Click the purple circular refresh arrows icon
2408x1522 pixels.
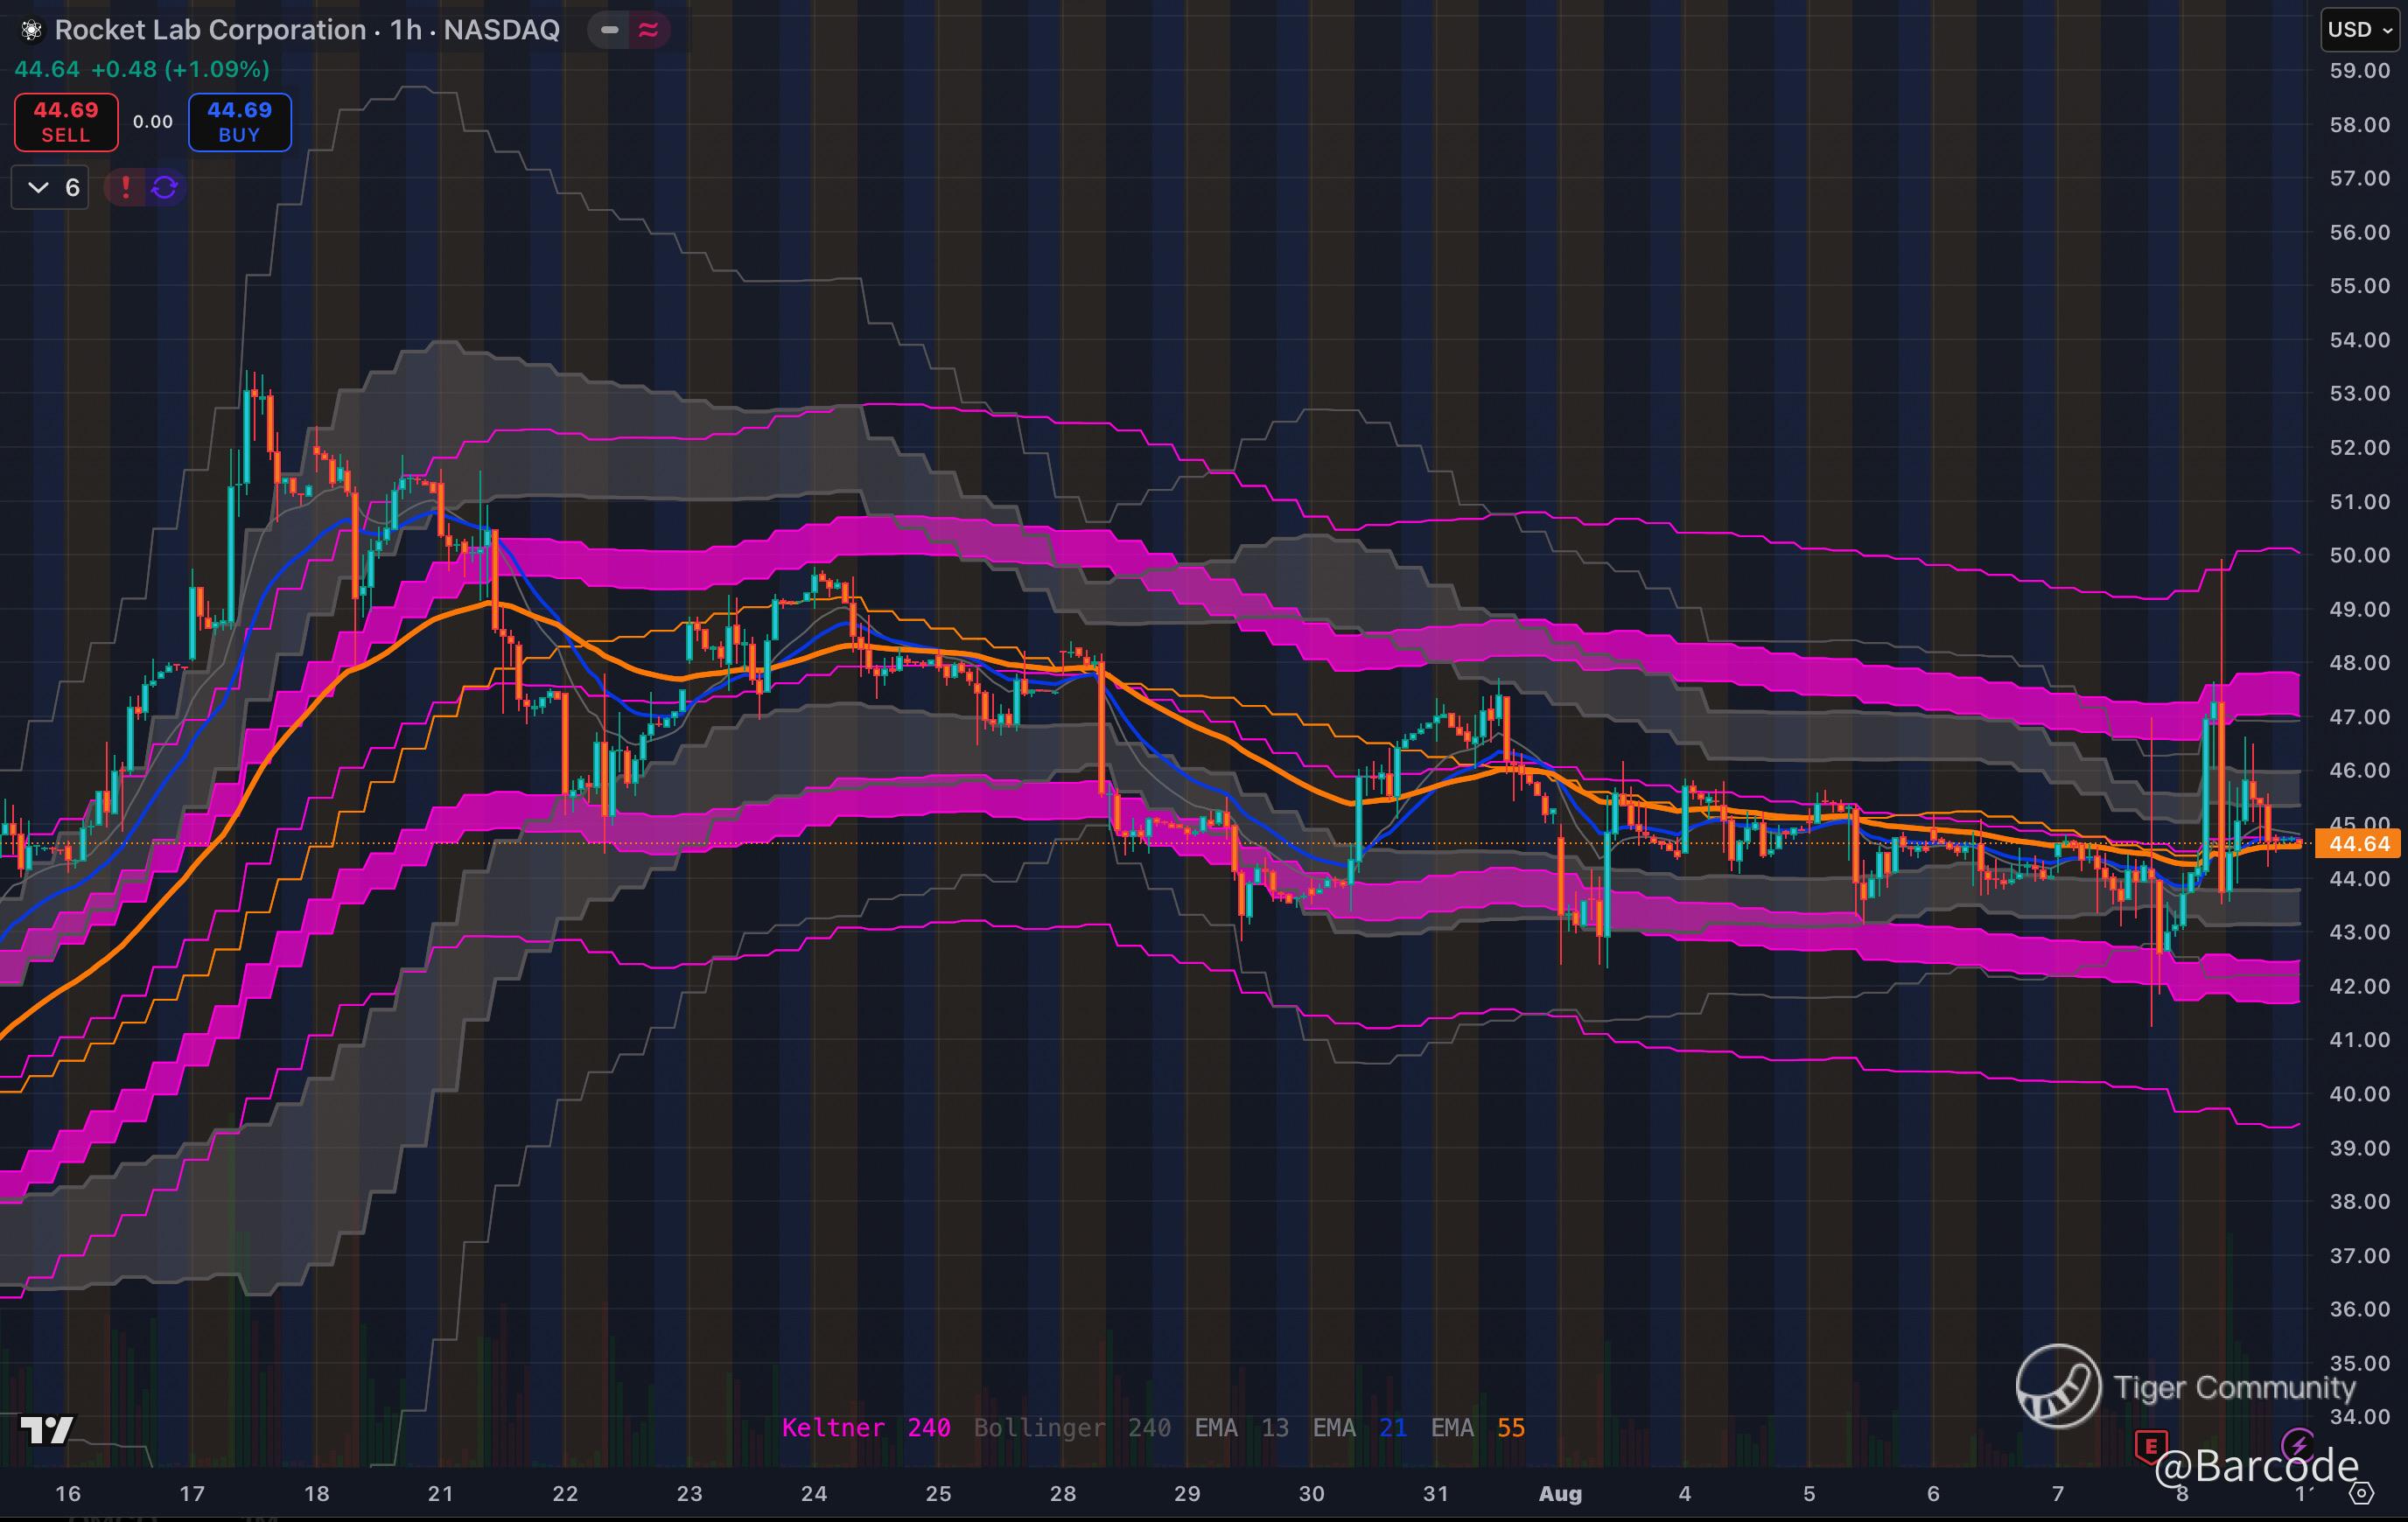tap(165, 187)
